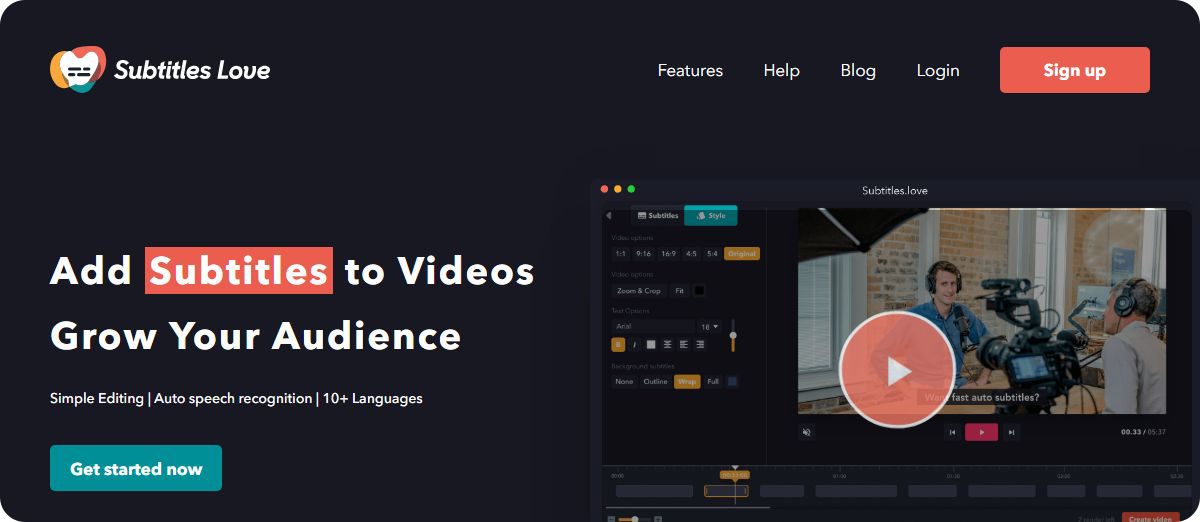Set background subtitles to None
The image size is (1200, 522).
(x=624, y=381)
